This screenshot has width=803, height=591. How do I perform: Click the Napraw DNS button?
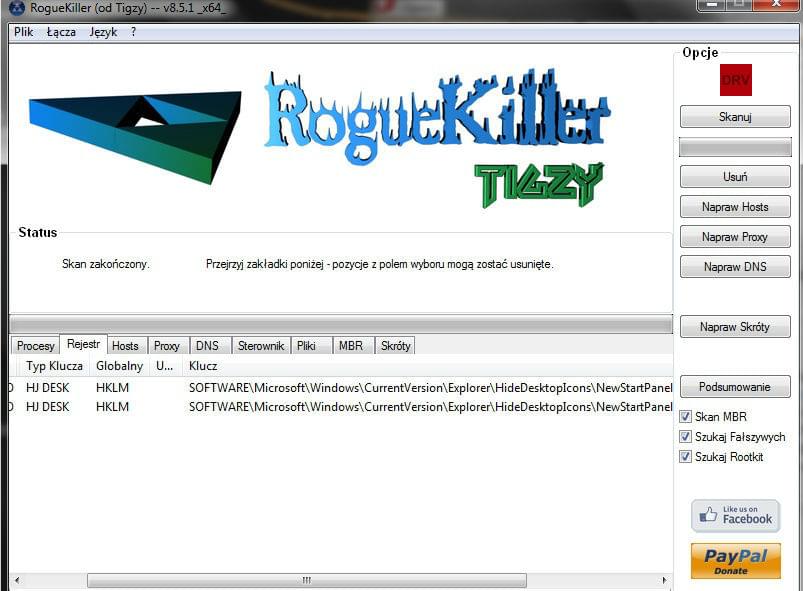click(735, 266)
